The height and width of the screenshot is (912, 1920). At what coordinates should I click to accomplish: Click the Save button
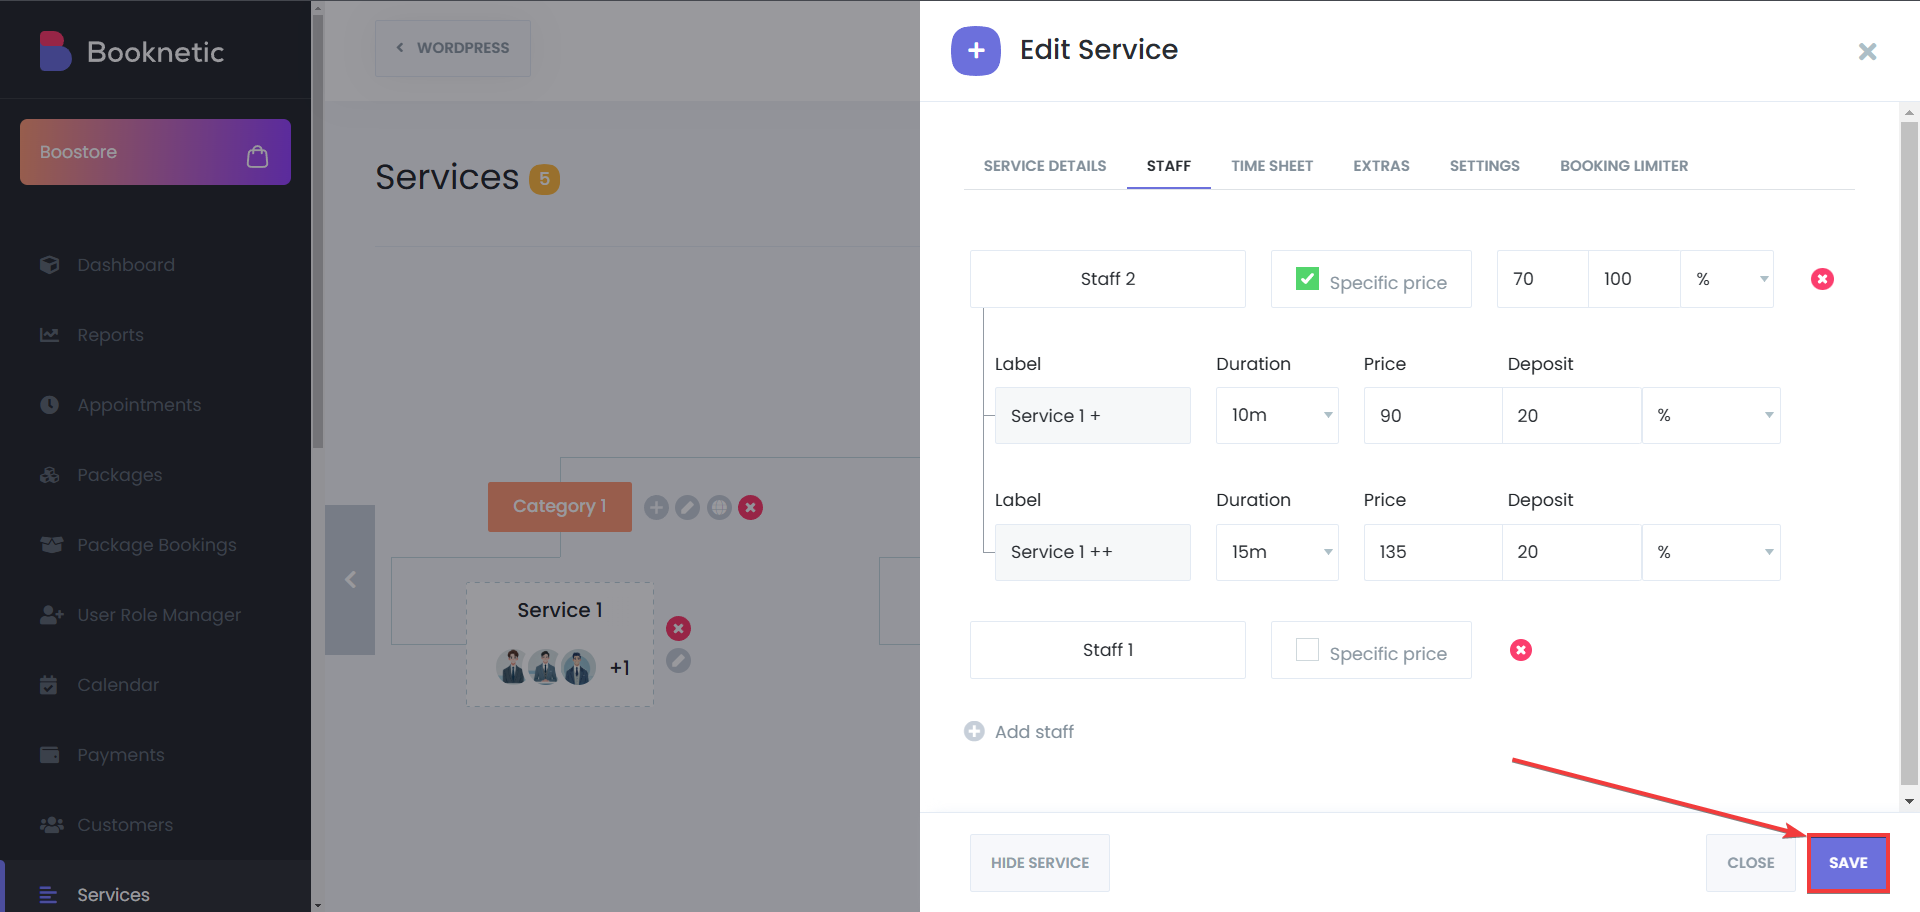[1848, 863]
